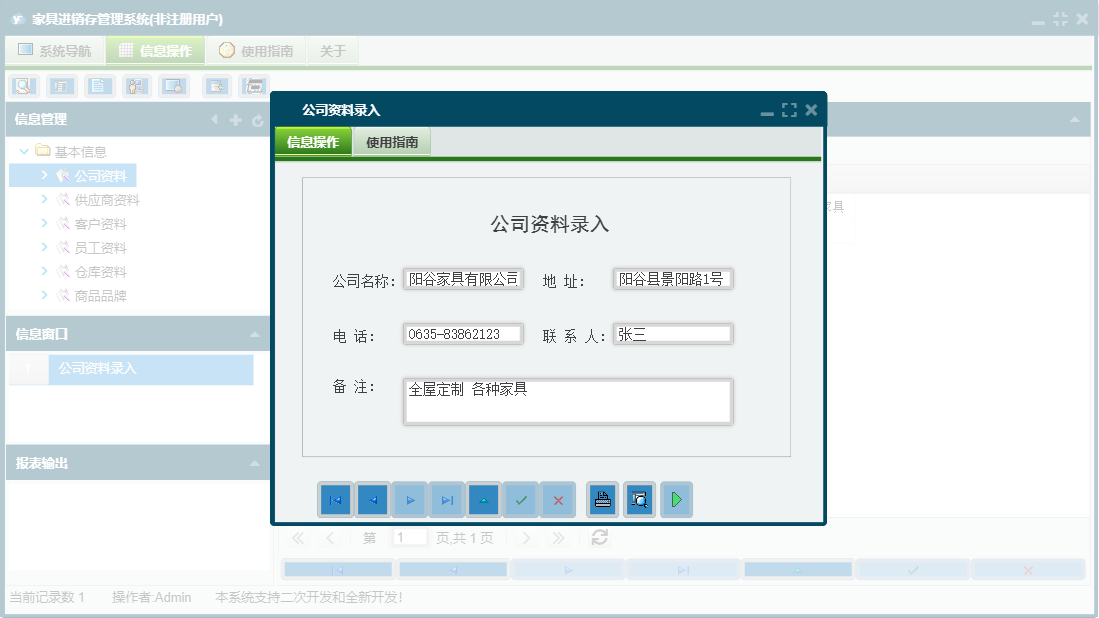Click the red X cancel icon

[x=558, y=500]
